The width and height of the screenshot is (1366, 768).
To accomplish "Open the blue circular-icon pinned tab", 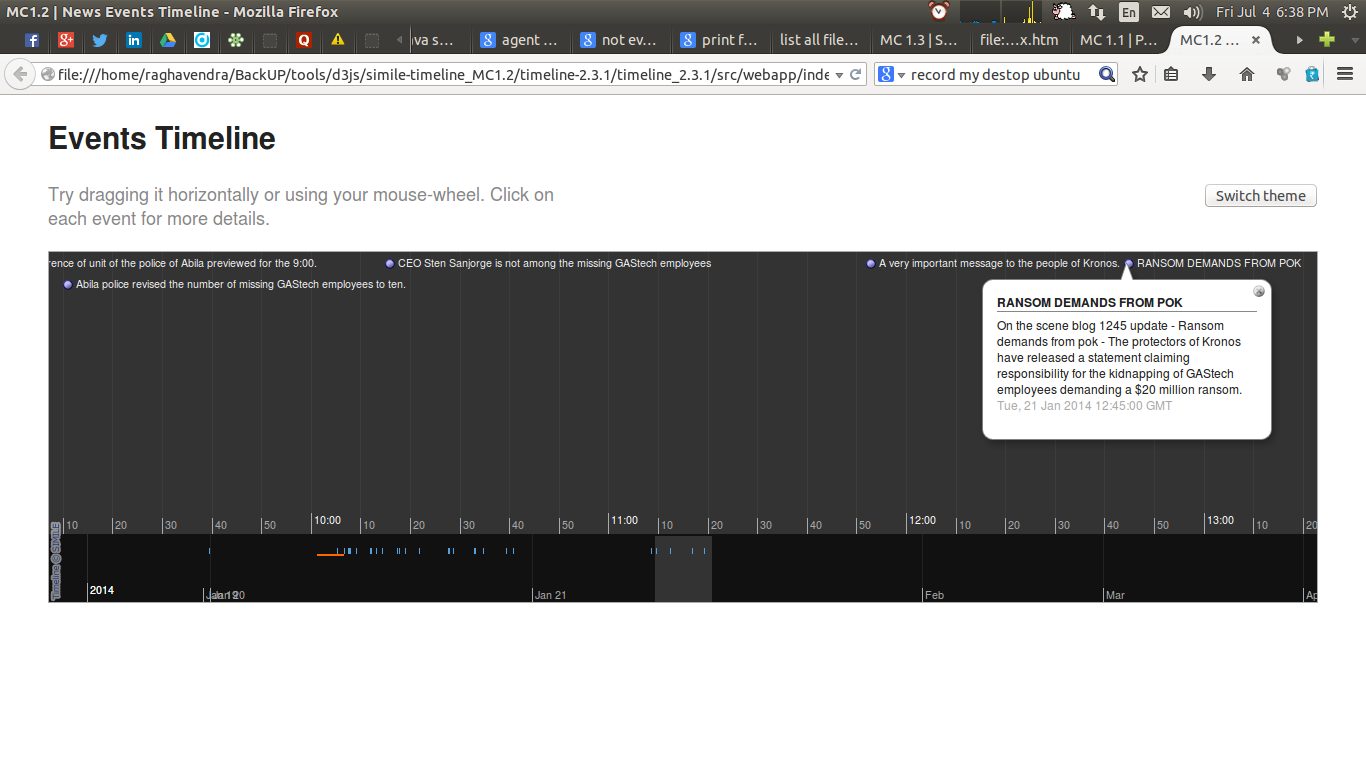I will [x=202, y=40].
